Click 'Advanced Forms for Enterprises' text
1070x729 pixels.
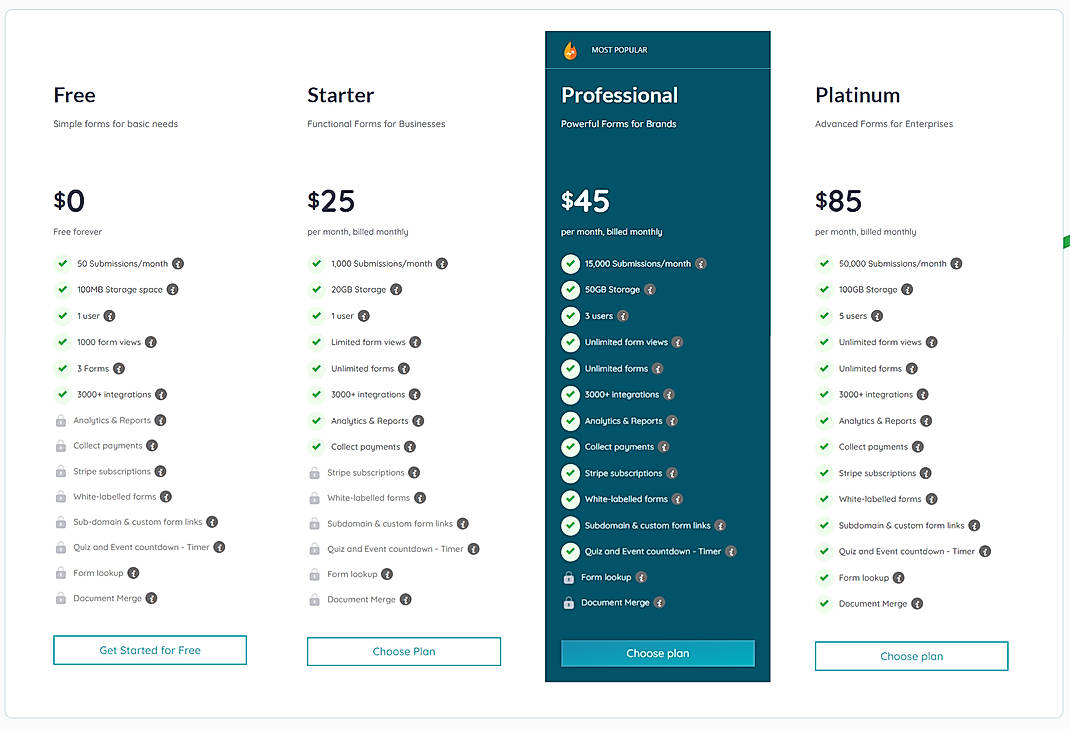pos(884,124)
